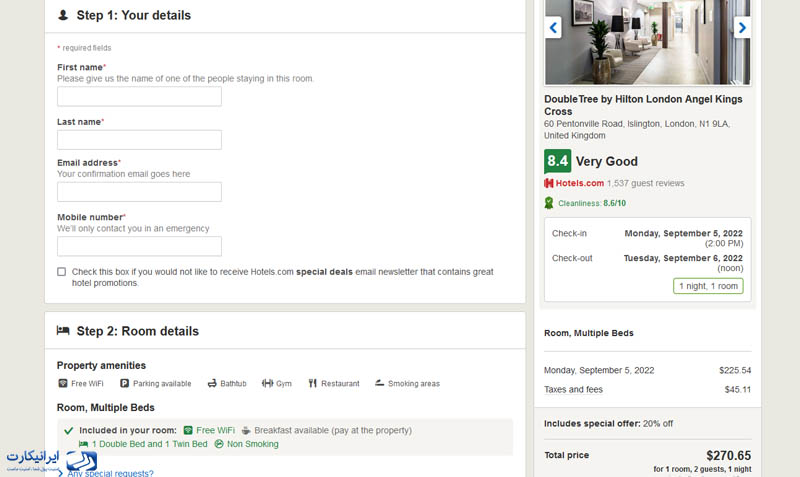The image size is (800, 477).
Task: Click the Gym dumbbell icon
Action: pos(267,383)
